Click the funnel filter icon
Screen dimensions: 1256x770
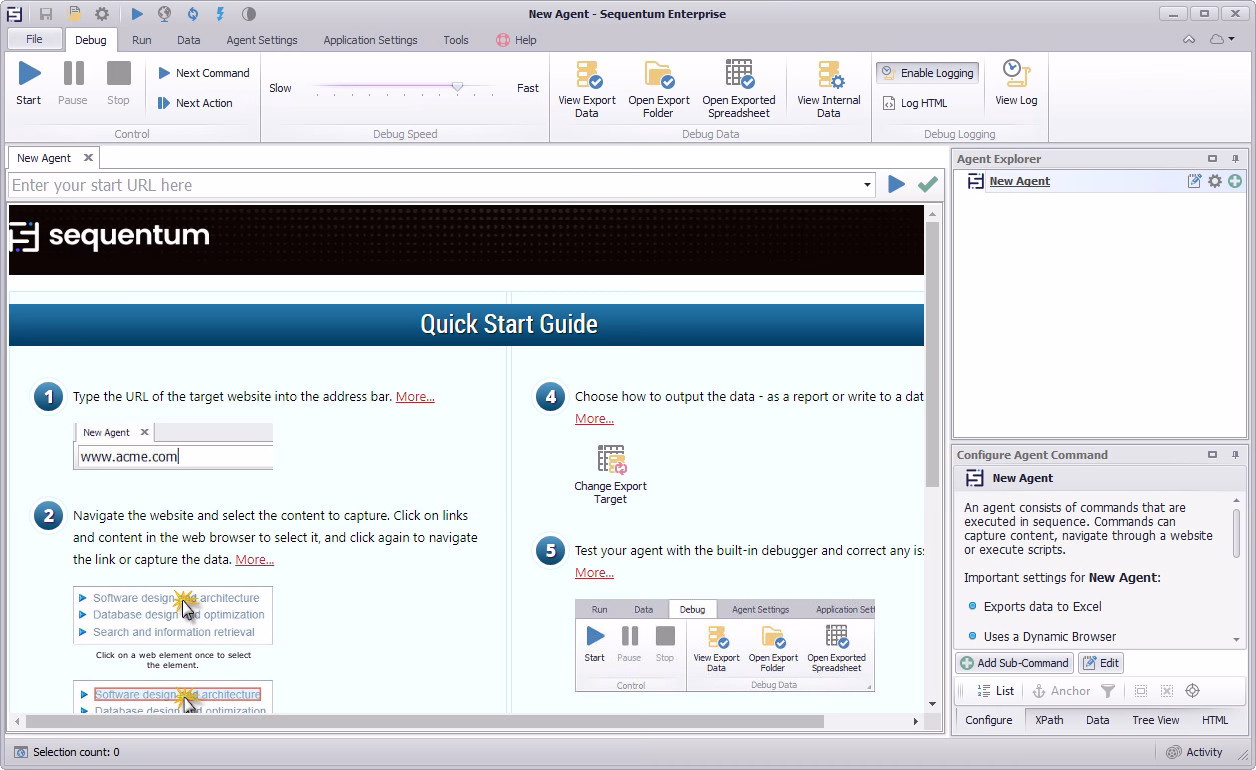click(x=1108, y=691)
